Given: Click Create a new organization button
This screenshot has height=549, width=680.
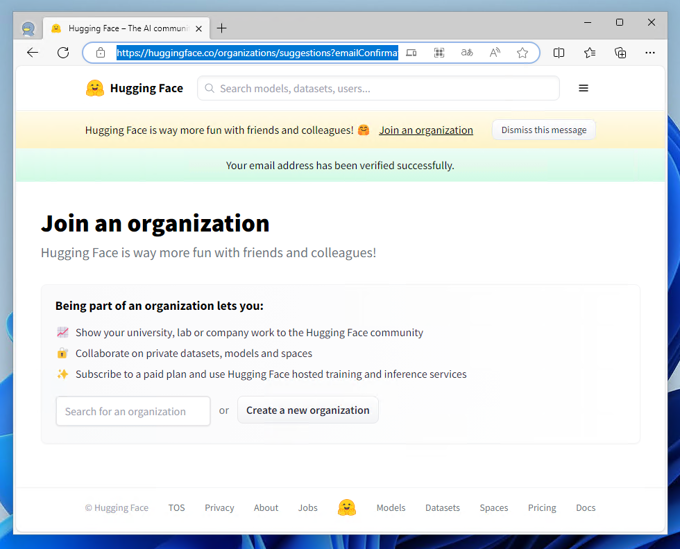Looking at the screenshot, I should pos(308,410).
